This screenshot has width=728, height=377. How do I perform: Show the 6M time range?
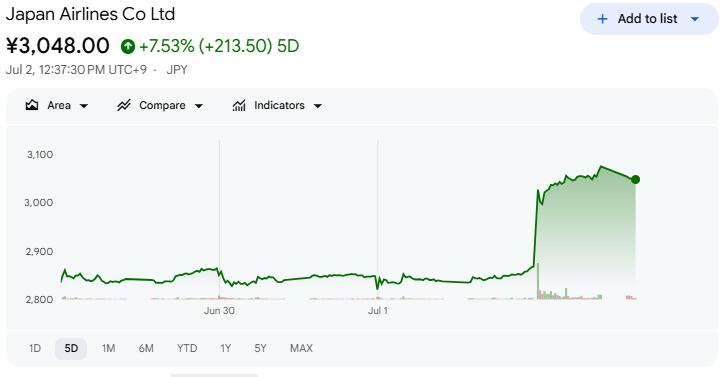(x=146, y=348)
